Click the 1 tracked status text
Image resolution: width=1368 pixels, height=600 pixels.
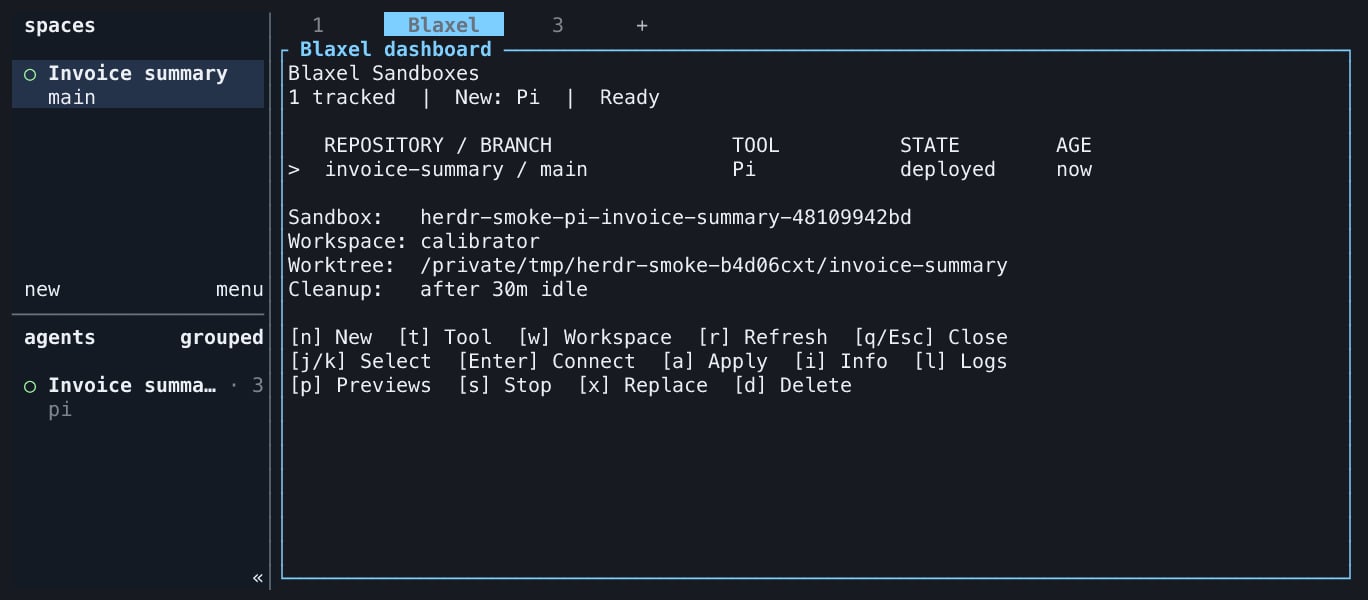click(x=342, y=98)
